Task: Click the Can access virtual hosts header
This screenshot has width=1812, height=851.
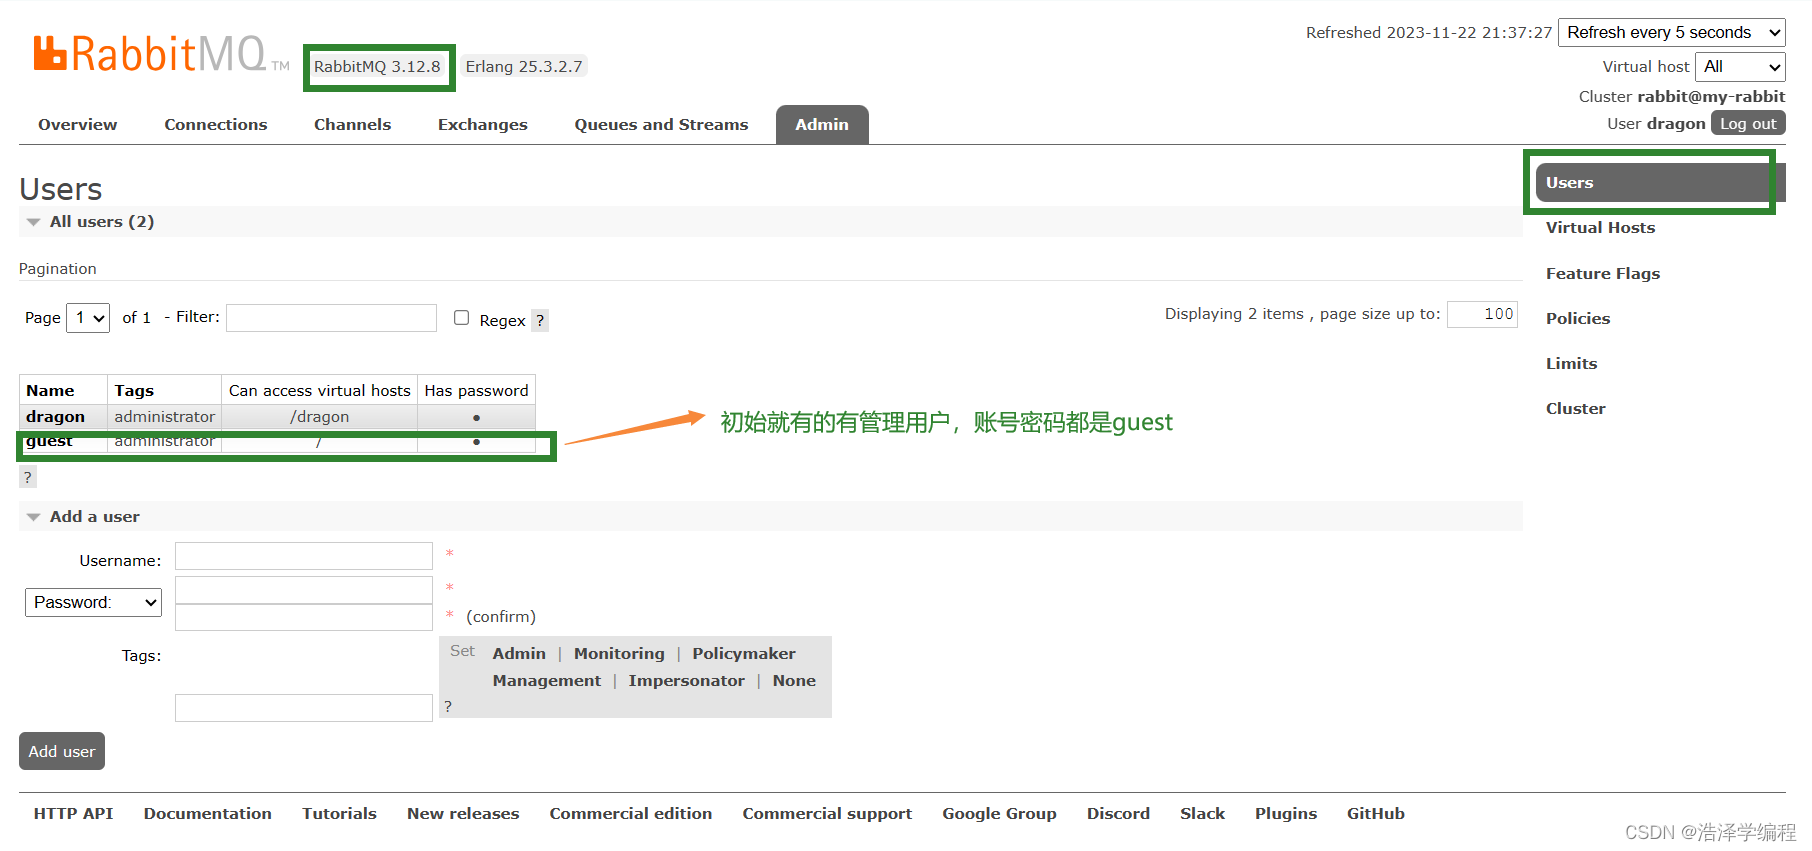Action: (319, 391)
